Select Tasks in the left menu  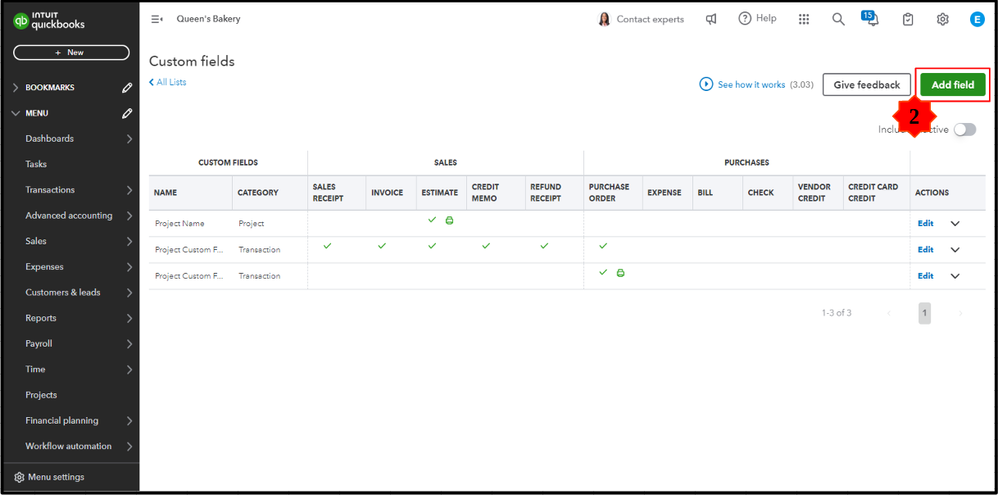click(x=36, y=164)
